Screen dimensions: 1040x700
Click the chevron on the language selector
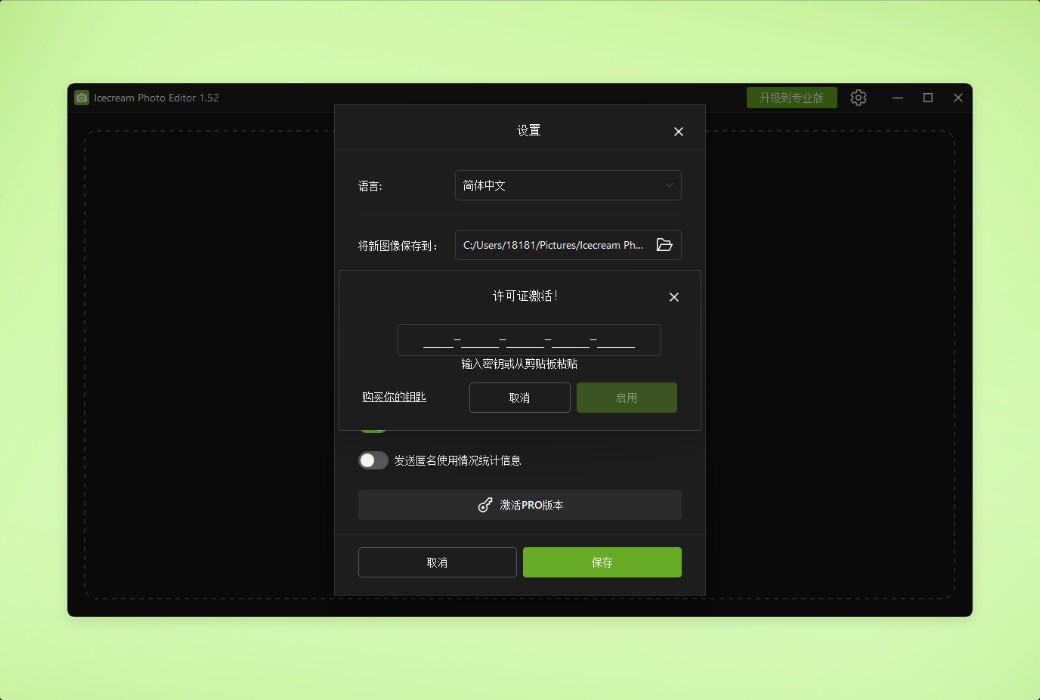pyautogui.click(x=670, y=185)
